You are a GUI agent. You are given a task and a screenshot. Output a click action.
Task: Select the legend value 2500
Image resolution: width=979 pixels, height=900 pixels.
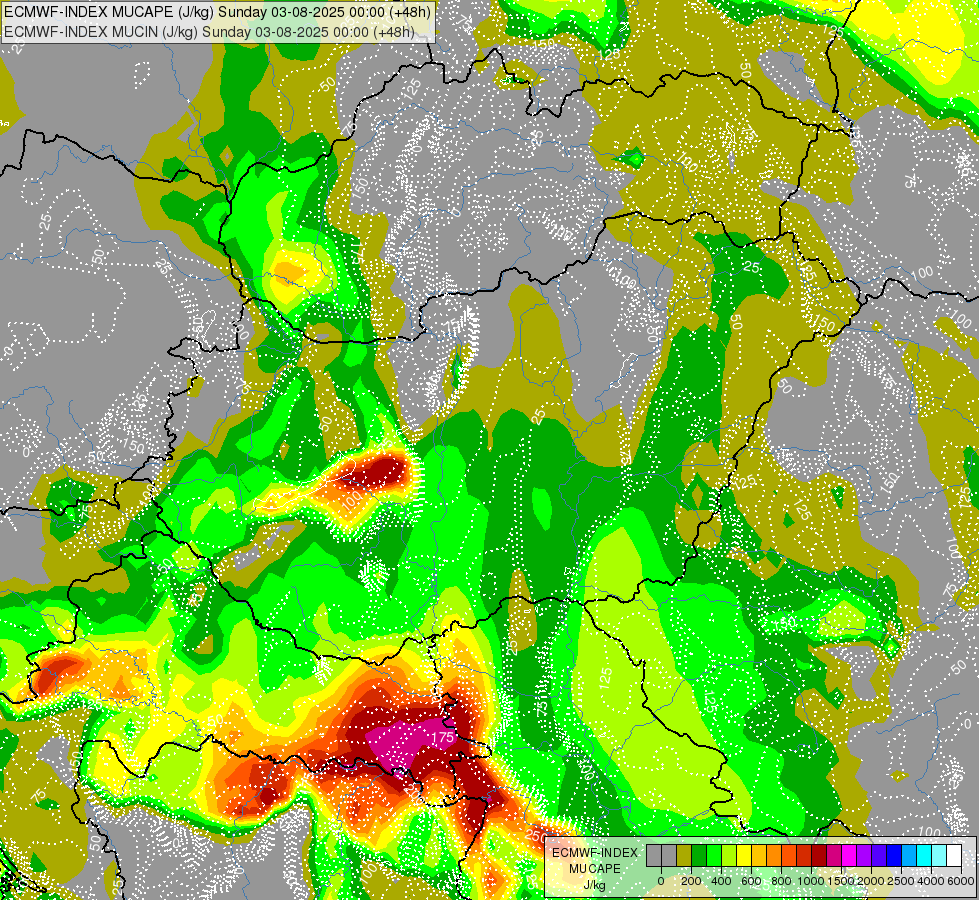[x=901, y=881]
